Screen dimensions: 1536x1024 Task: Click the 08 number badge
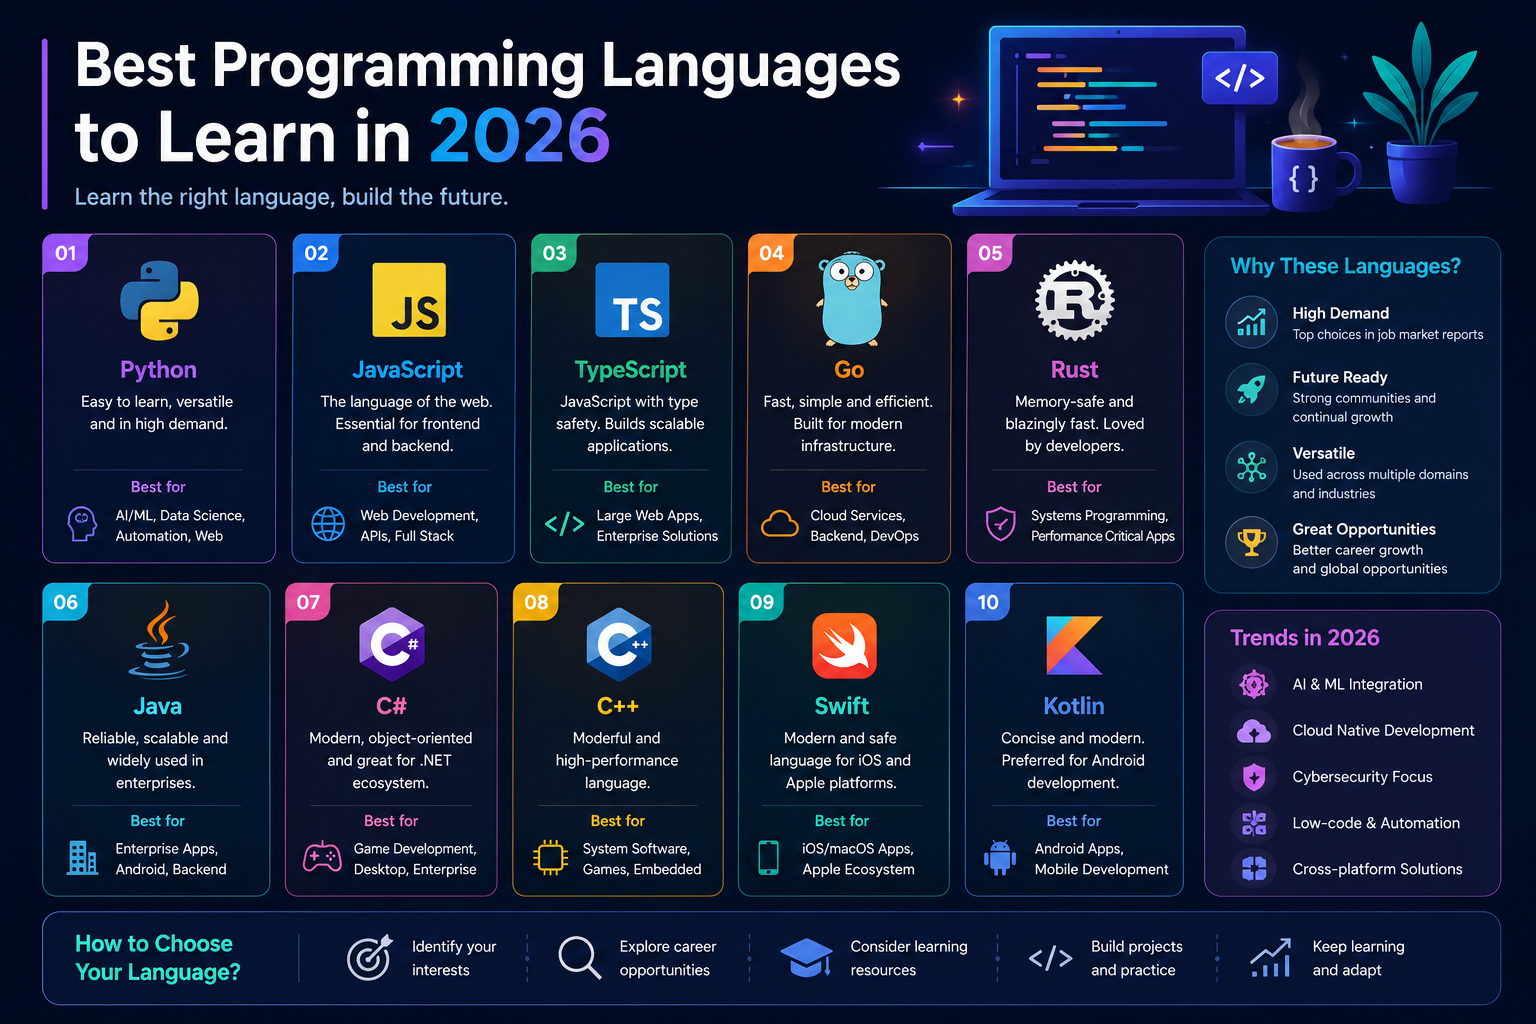[536, 602]
